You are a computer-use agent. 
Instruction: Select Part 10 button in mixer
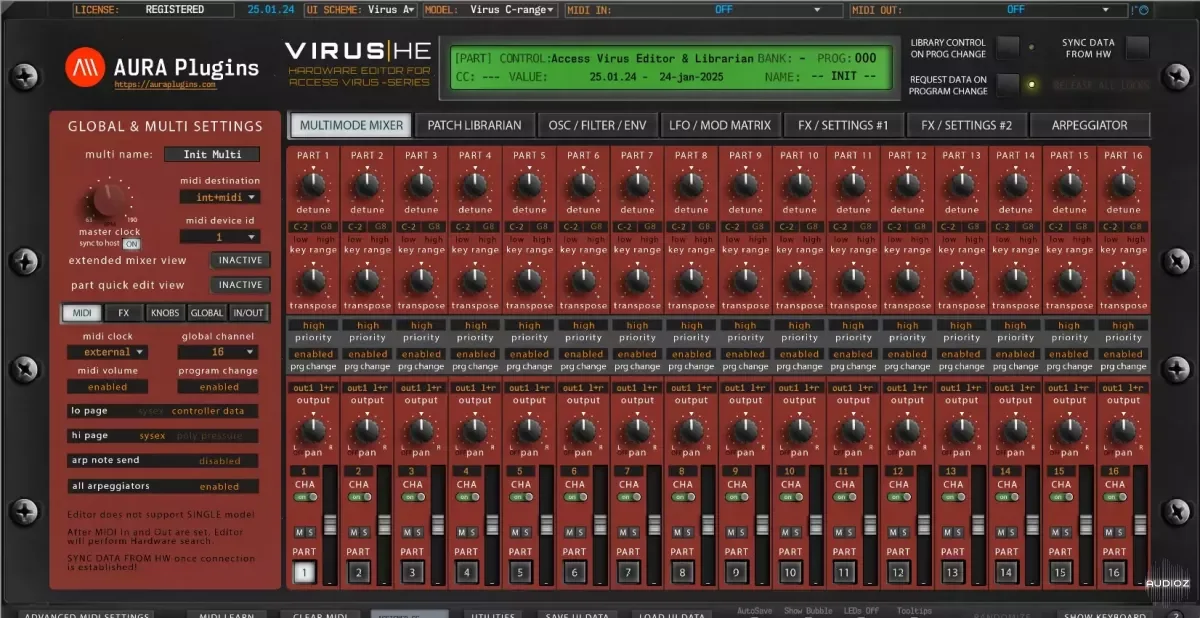791,572
